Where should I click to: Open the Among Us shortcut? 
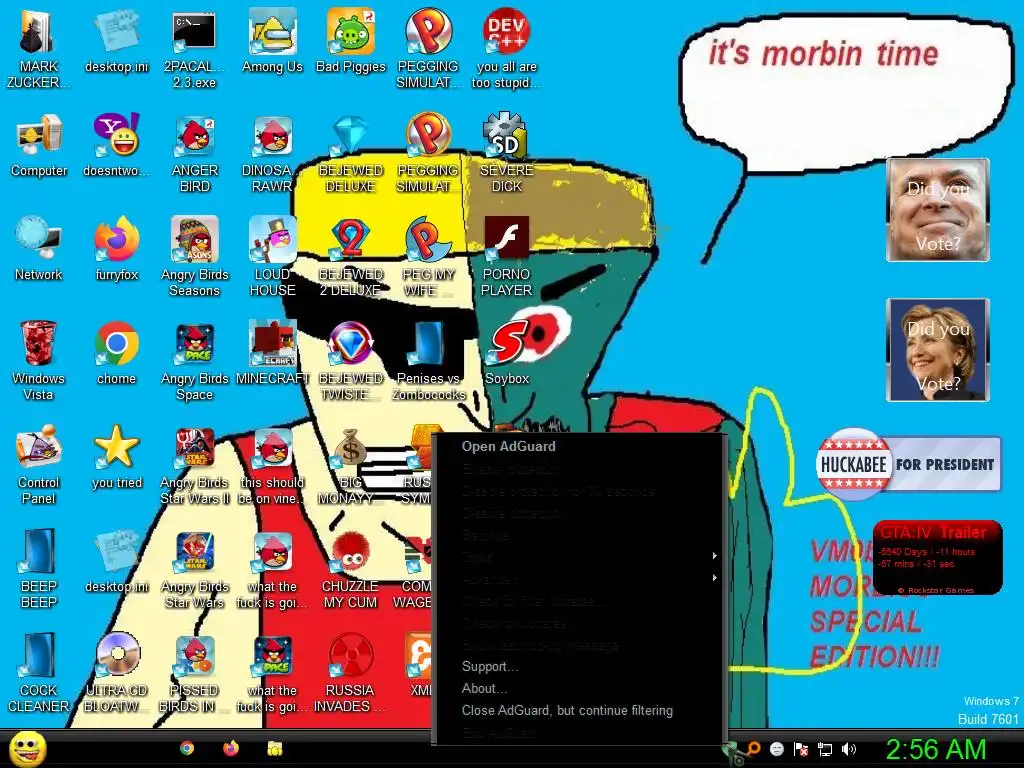[x=272, y=42]
